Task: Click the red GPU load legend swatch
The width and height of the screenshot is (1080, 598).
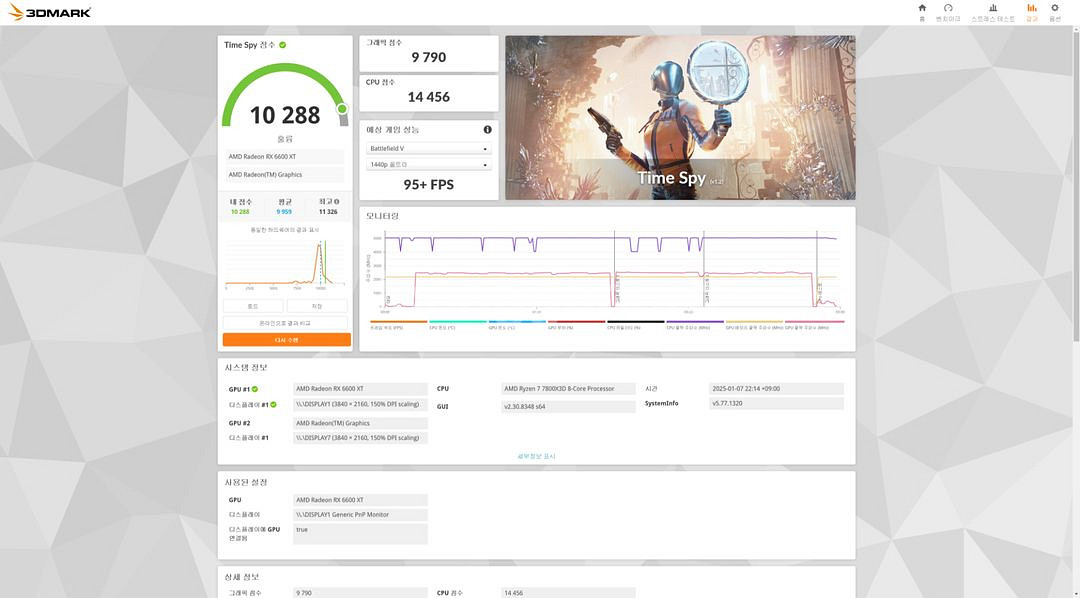Action: (576, 324)
